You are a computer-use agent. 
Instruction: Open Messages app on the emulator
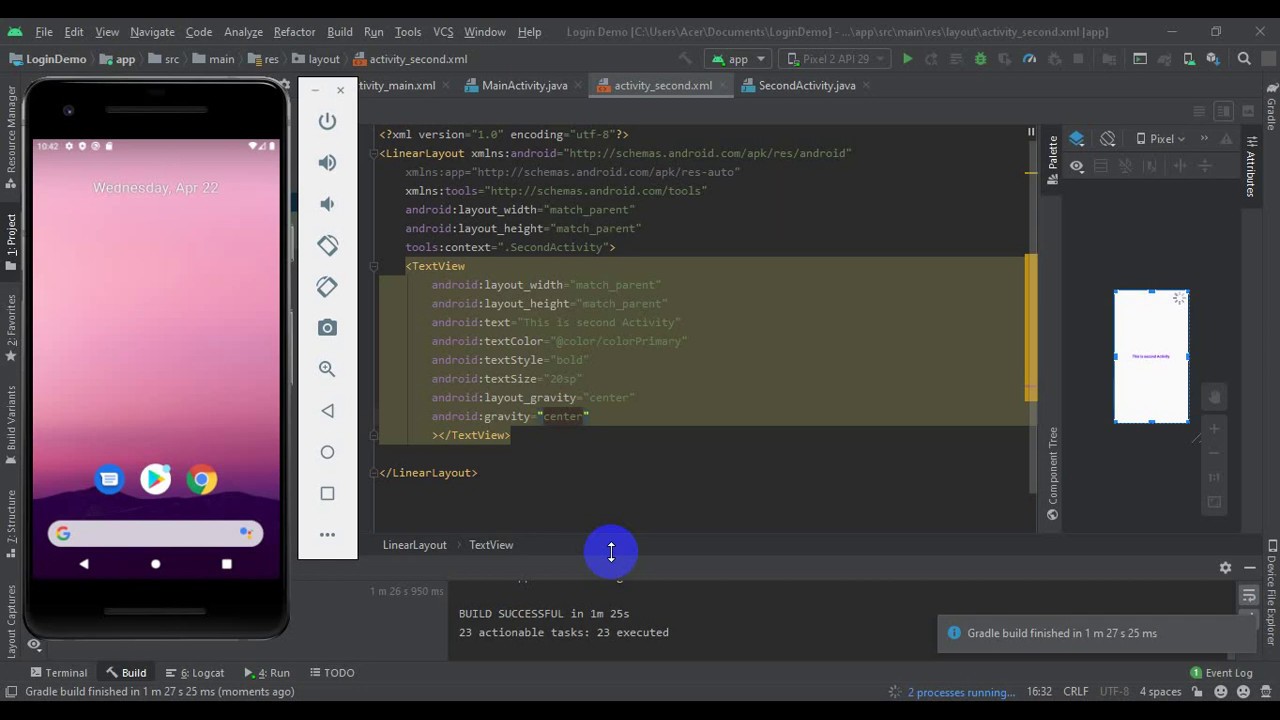109,480
